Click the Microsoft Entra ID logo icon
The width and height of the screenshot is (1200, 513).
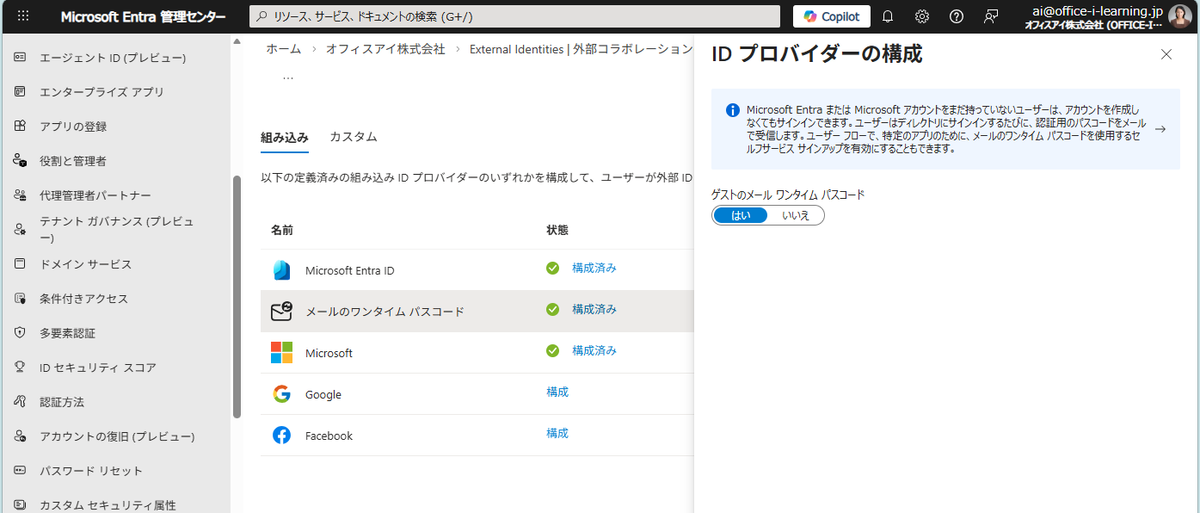click(x=282, y=270)
